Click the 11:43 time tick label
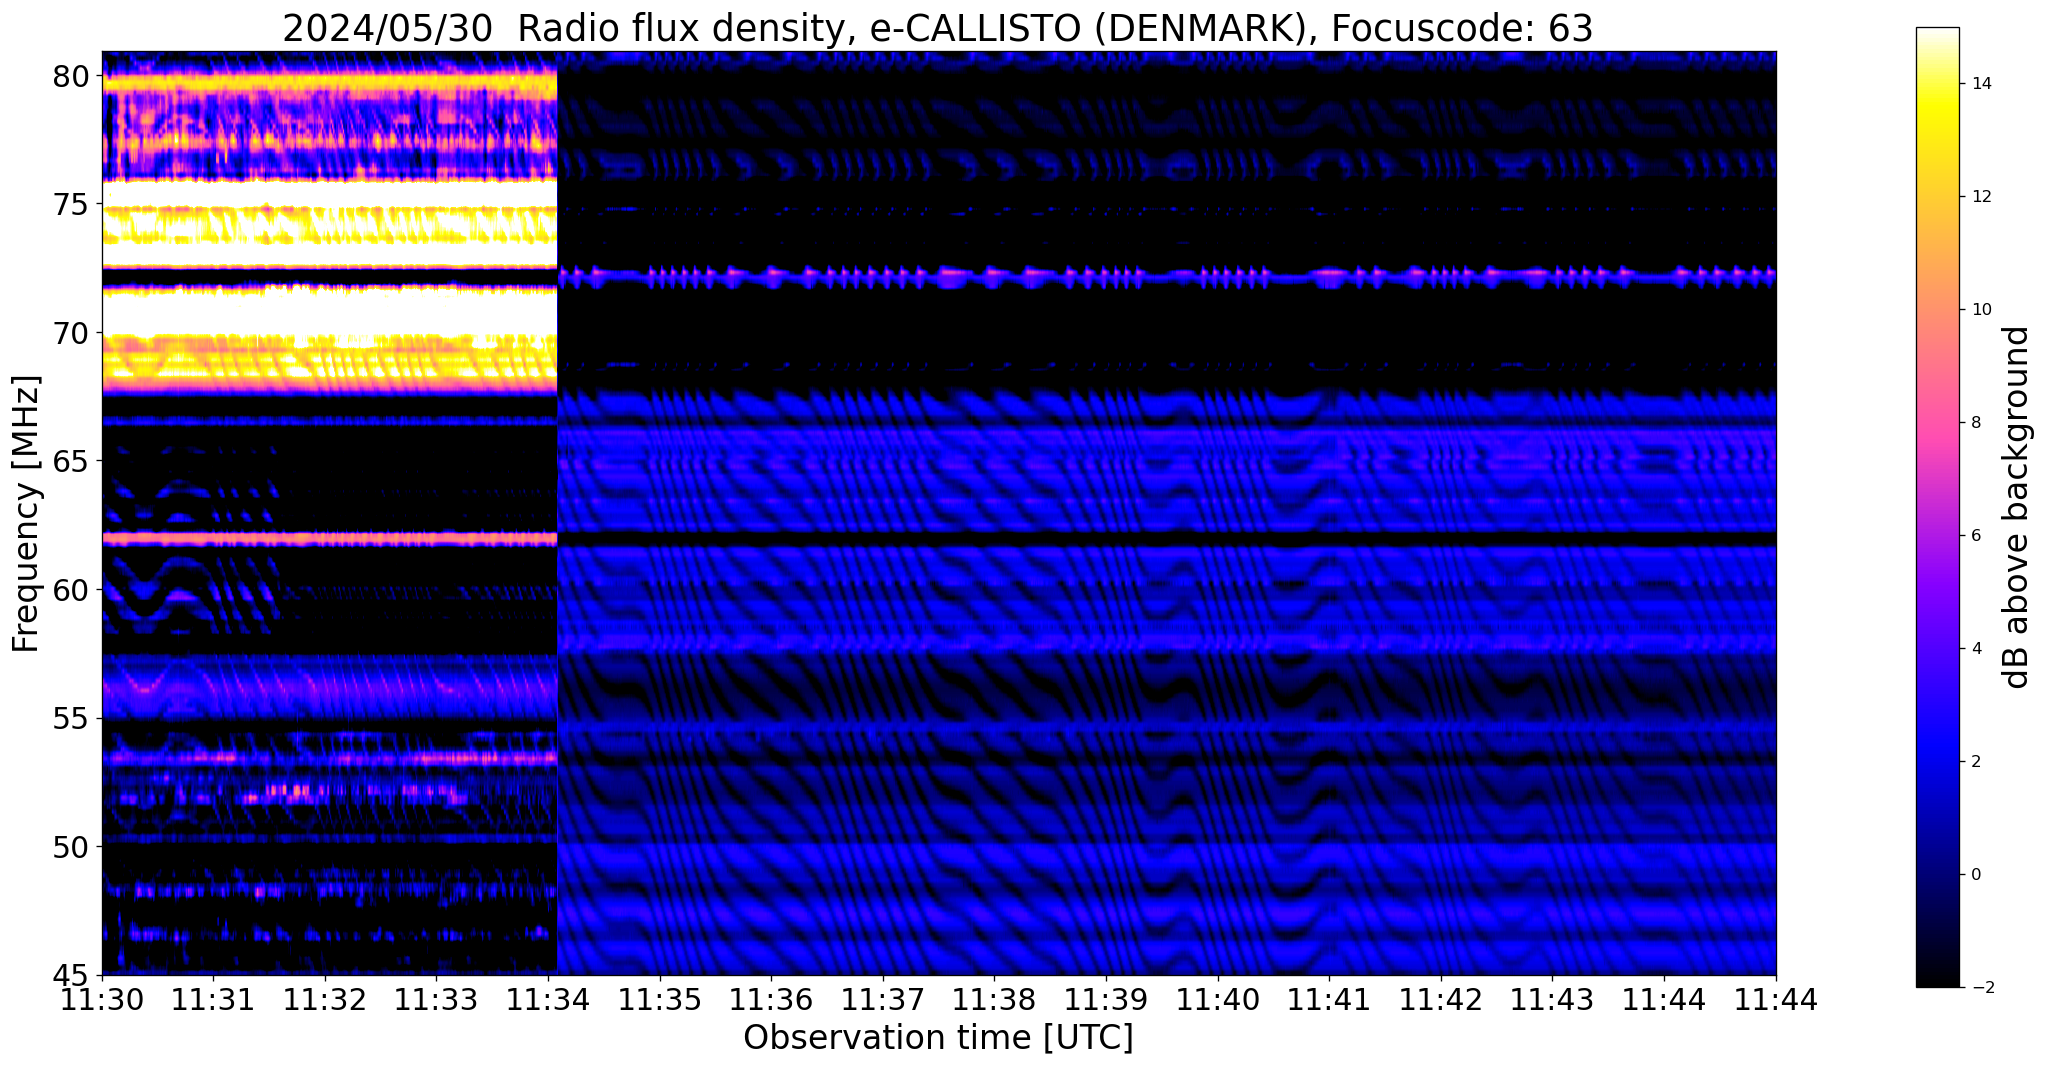The image size is (2047, 1067). (1552, 999)
